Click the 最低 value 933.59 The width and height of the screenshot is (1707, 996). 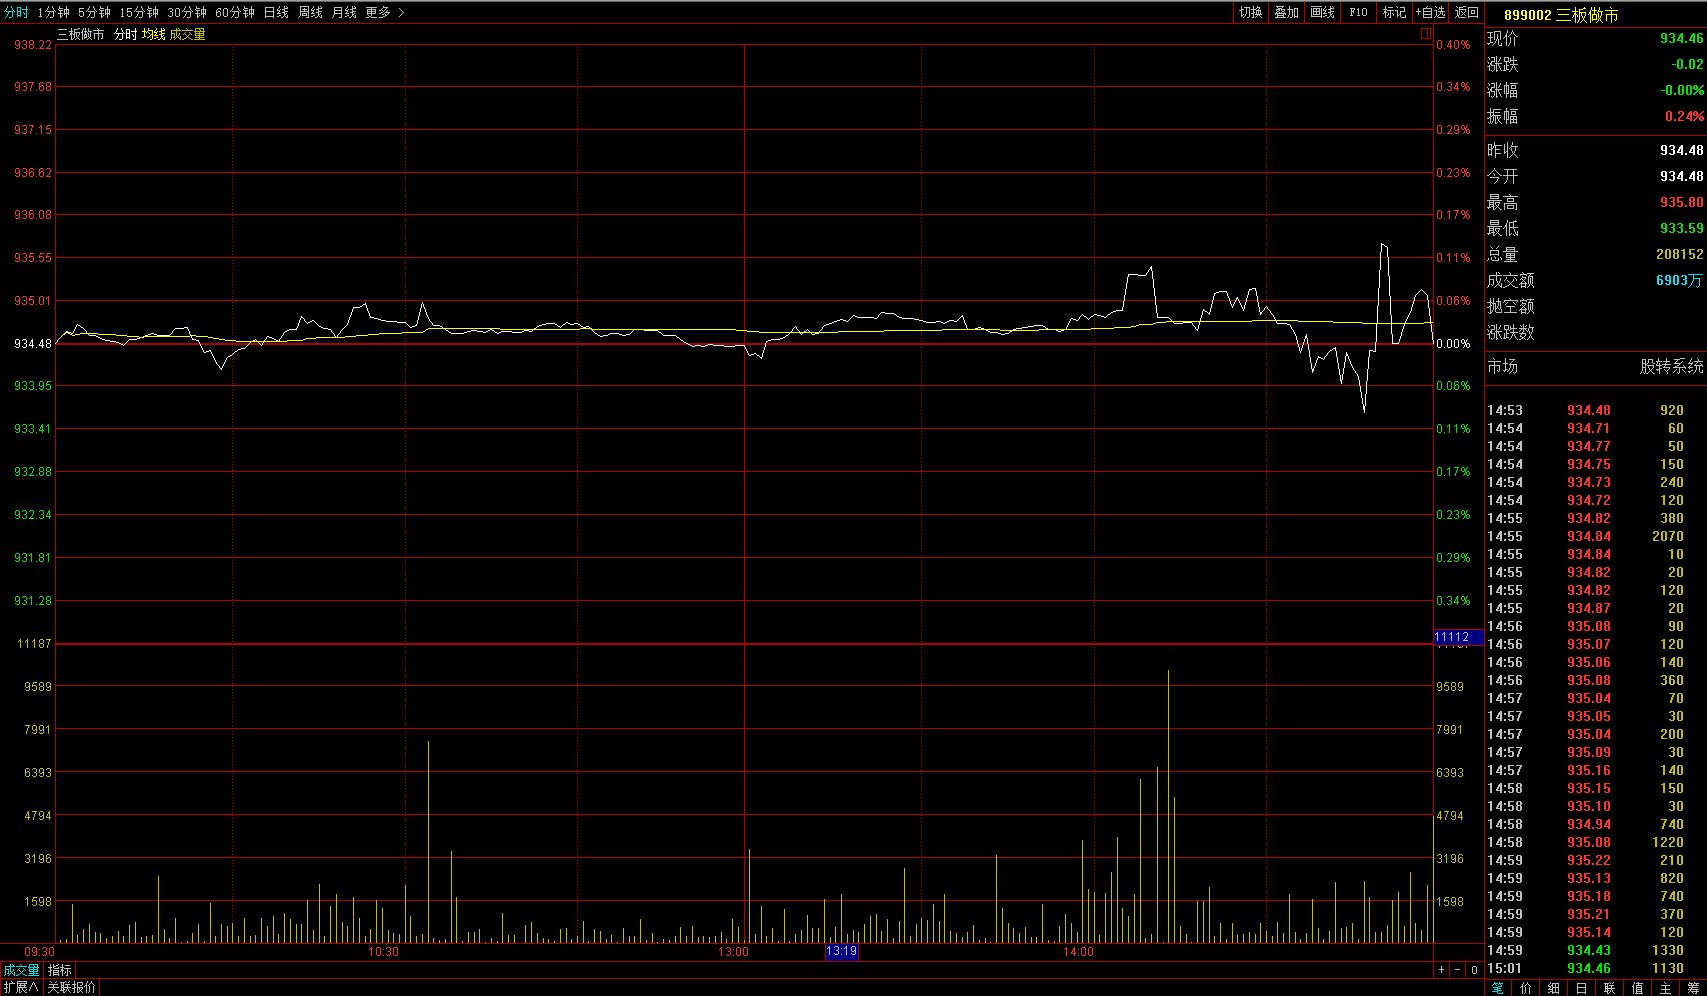1681,228
